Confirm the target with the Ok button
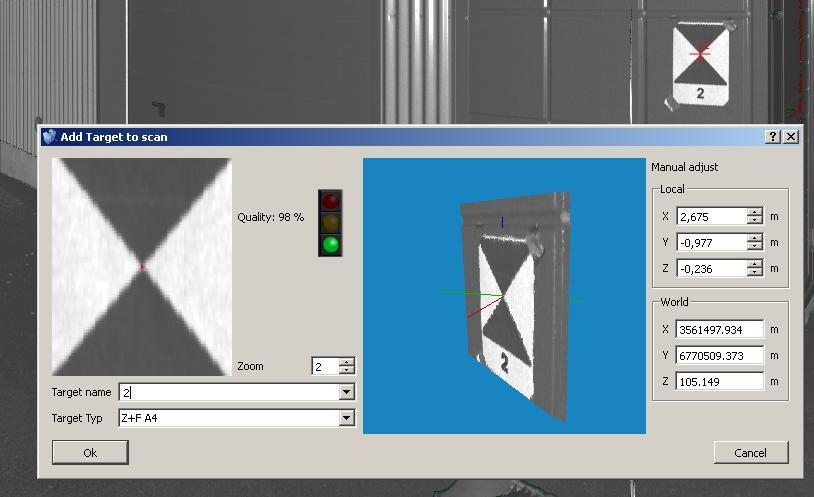This screenshot has width=814, height=497. pos(90,452)
